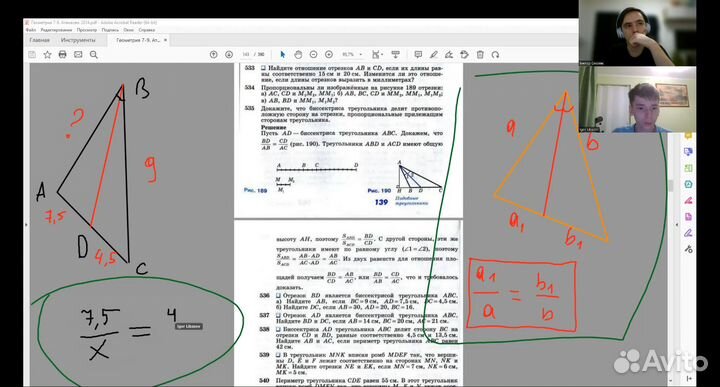The height and width of the screenshot is (387, 720).
Task: Click the read mode scroll icon
Action: [395, 55]
